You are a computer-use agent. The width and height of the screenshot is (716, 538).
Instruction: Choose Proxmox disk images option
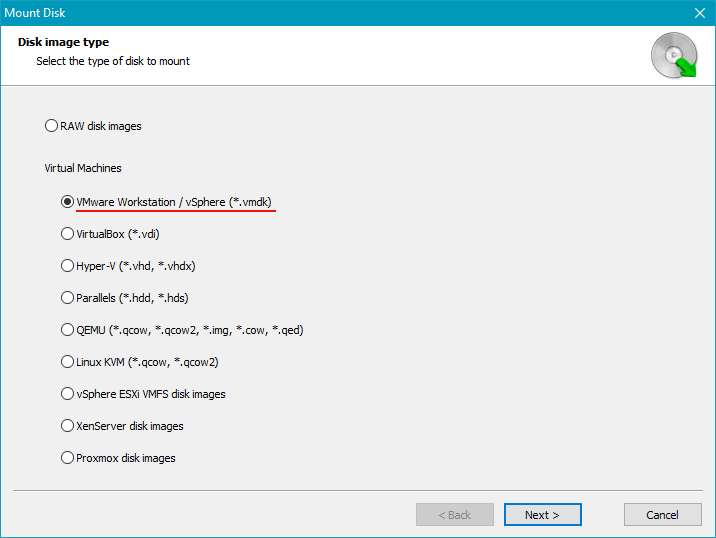pos(118,458)
